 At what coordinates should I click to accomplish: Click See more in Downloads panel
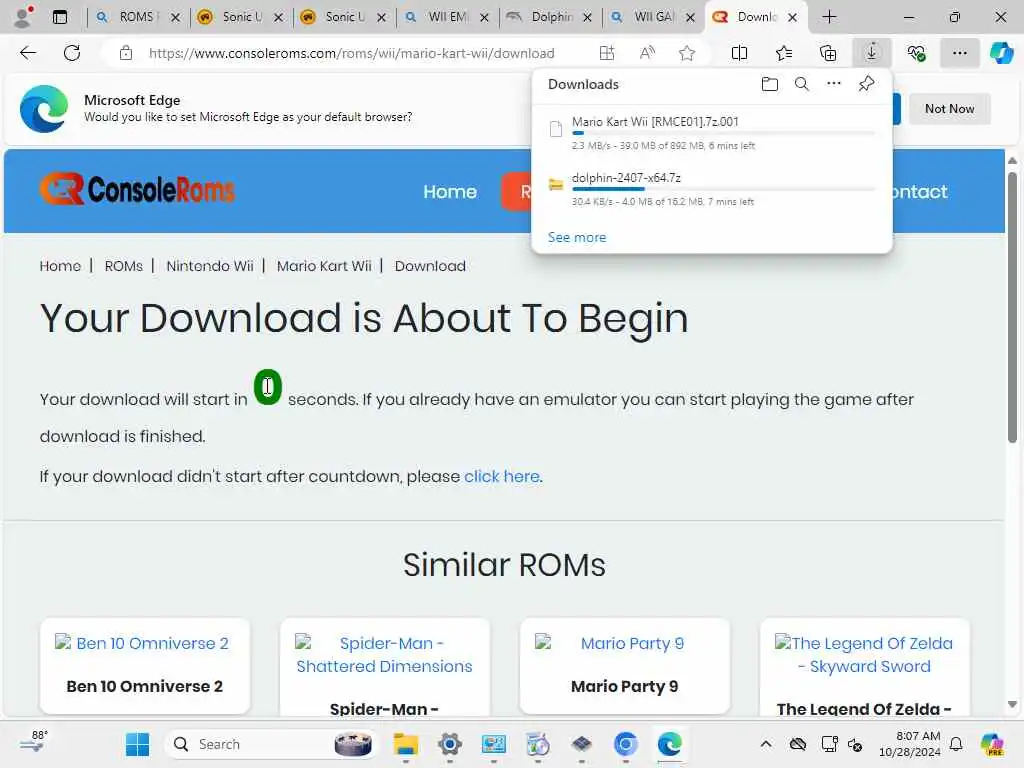click(577, 237)
